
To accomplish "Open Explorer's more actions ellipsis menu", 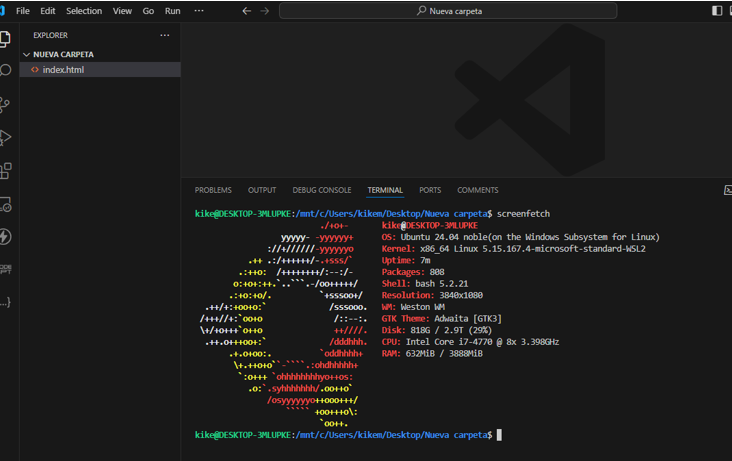I will (165, 35).
